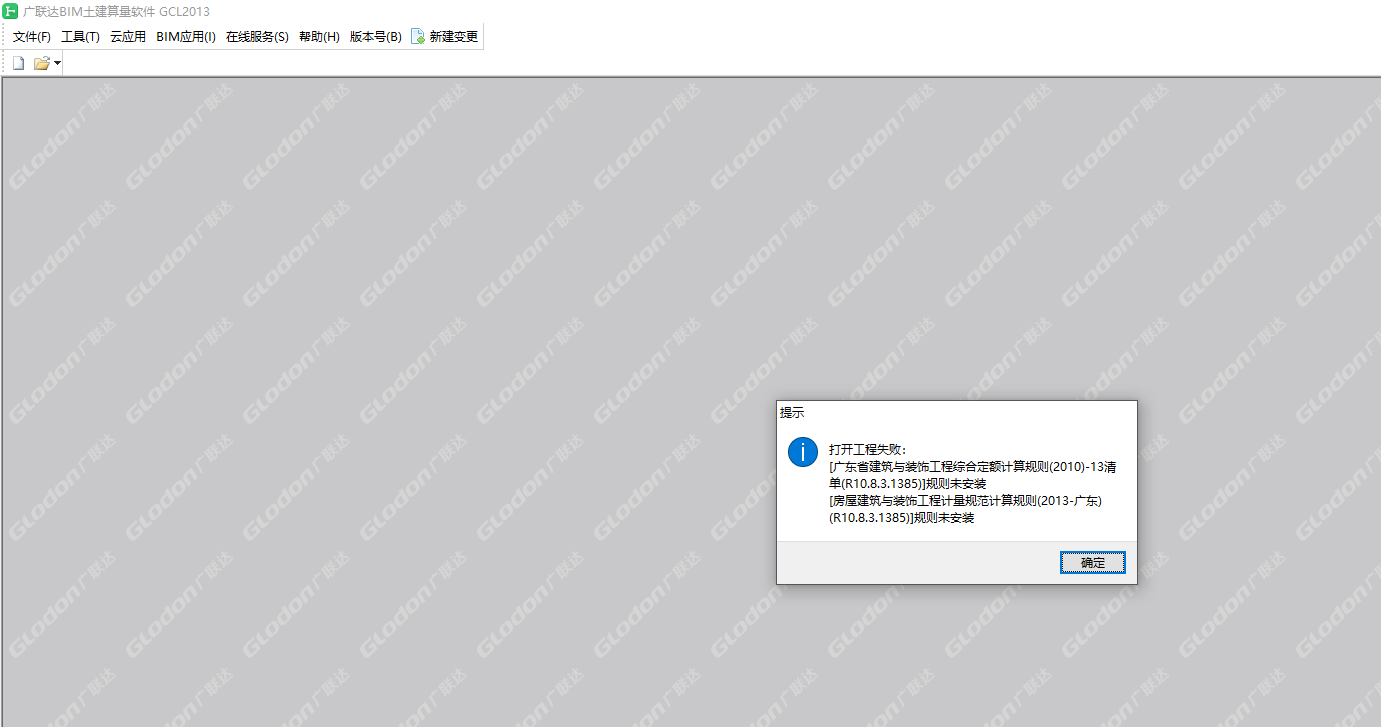
Task: Click the green GCL2013 app icon in title bar
Action: tap(11, 10)
